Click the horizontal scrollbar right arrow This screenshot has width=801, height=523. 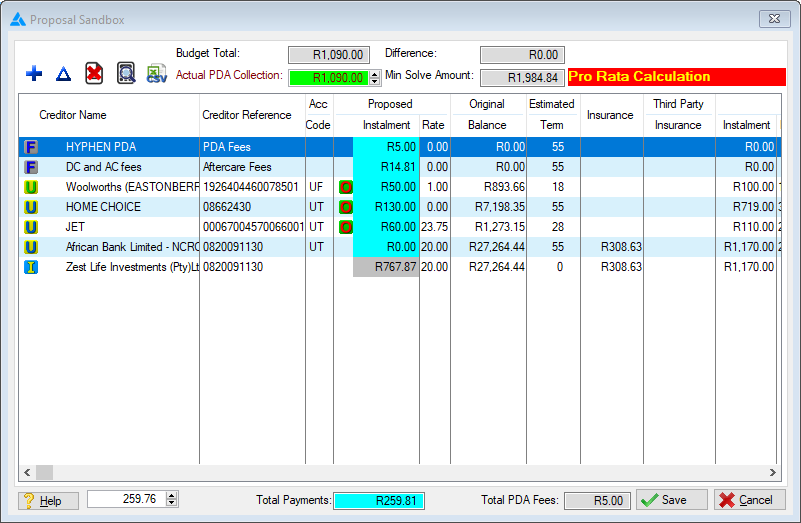[x=772, y=472]
